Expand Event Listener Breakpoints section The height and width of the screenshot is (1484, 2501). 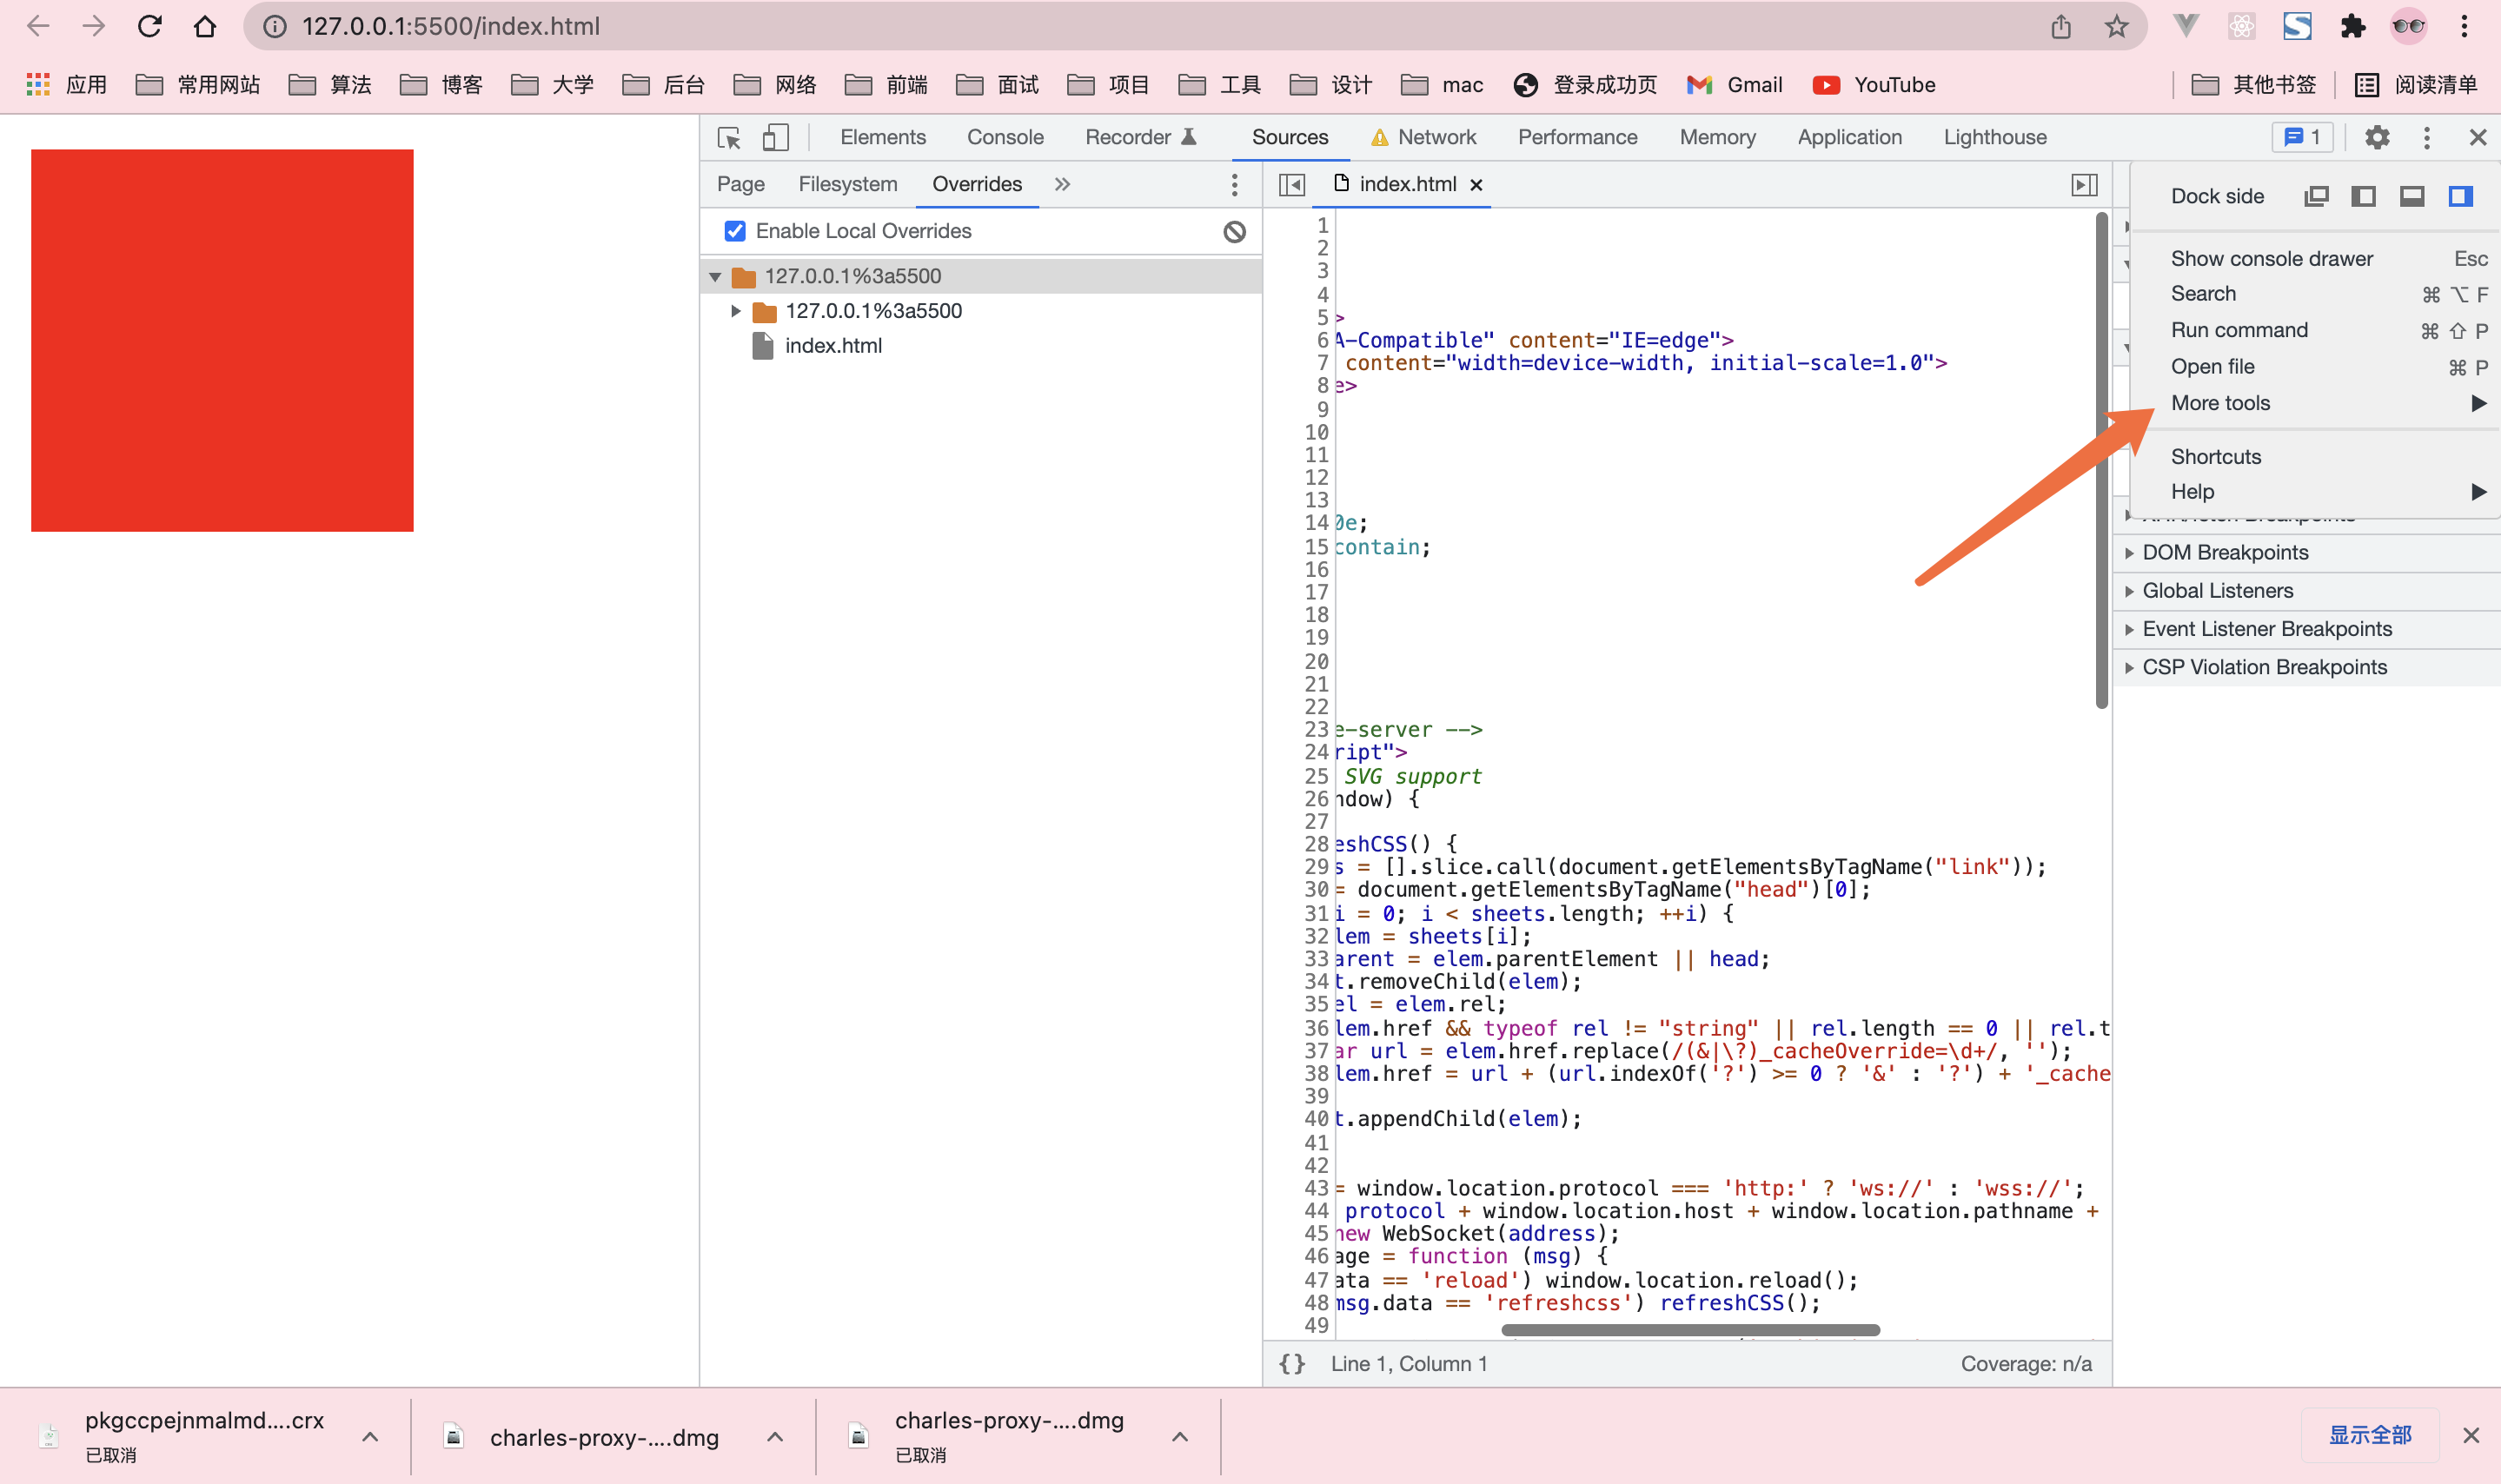point(2266,629)
